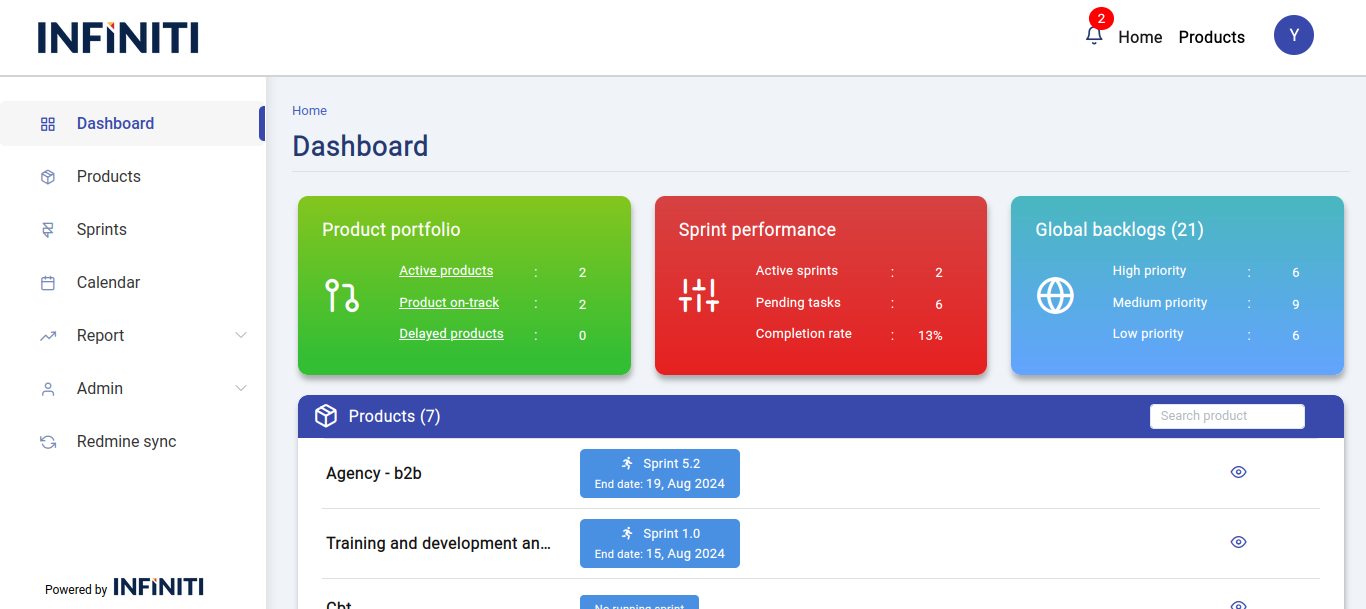Click the Sprint performance sliders icon
Viewport: 1366px width, 609px height.
coord(698,296)
